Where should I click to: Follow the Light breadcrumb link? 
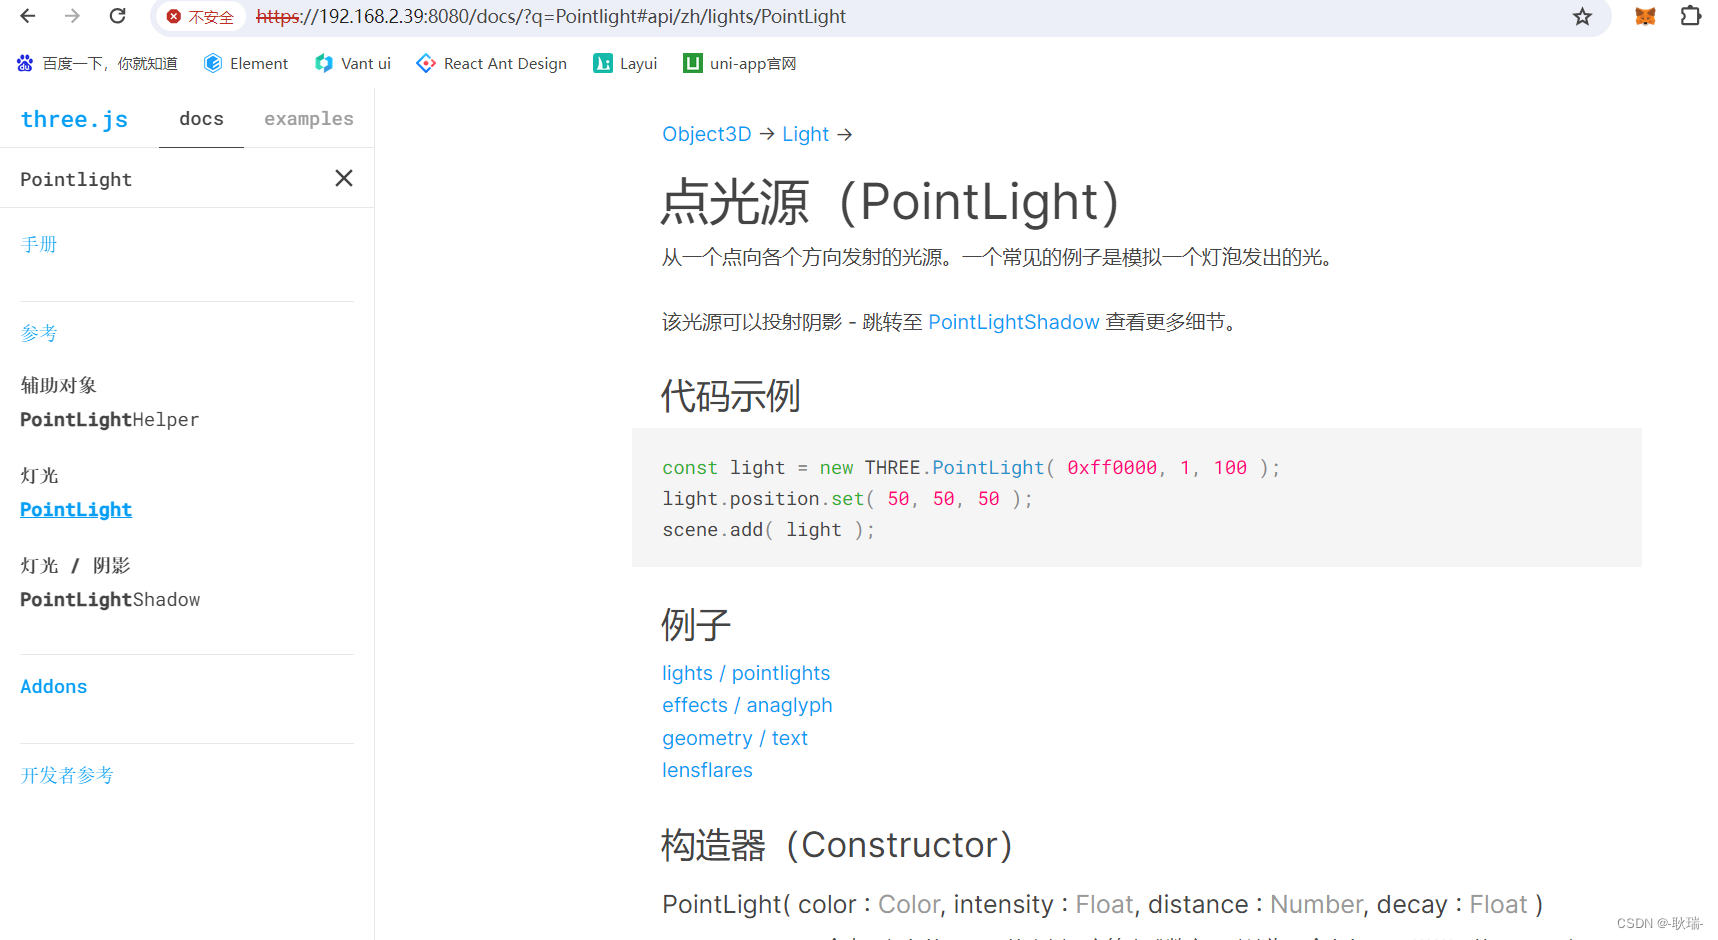pyautogui.click(x=805, y=134)
